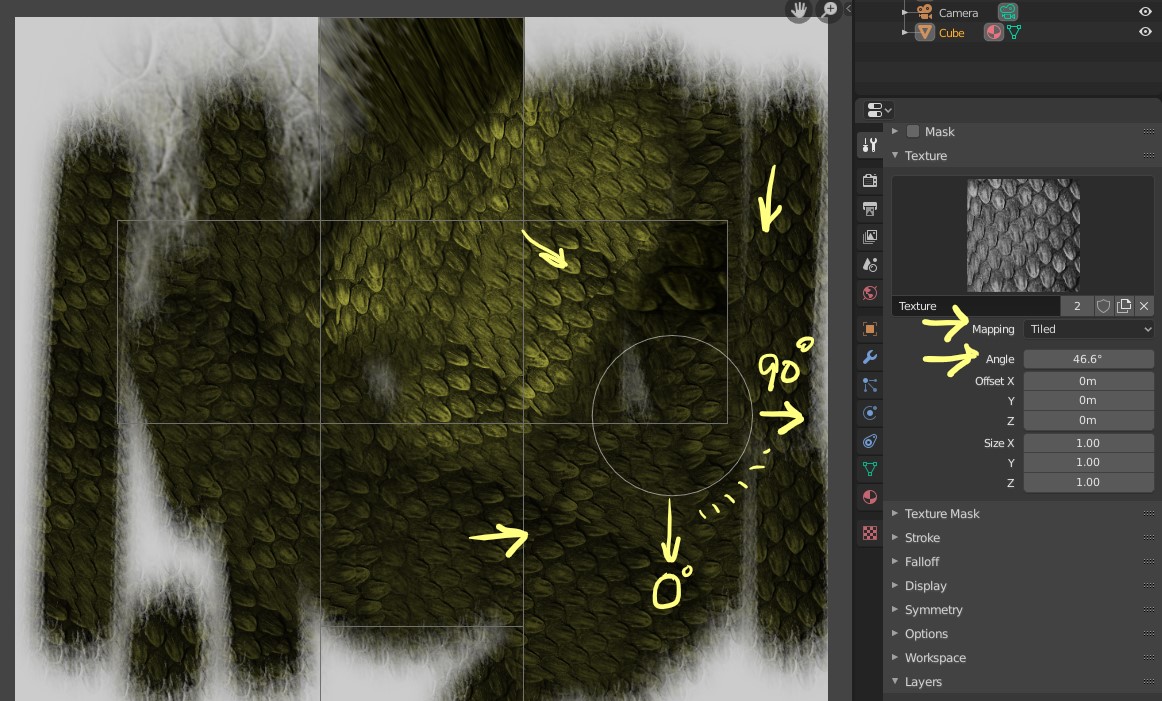Hide the Cube object in the outliner

[1146, 32]
